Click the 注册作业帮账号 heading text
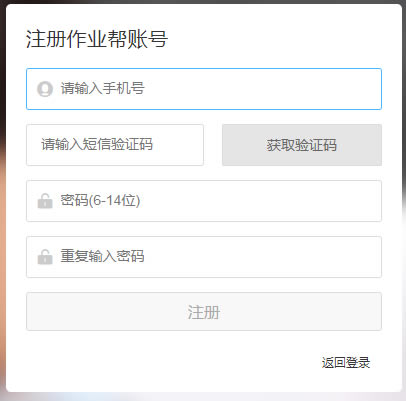406x401 pixels. [x=97, y=39]
